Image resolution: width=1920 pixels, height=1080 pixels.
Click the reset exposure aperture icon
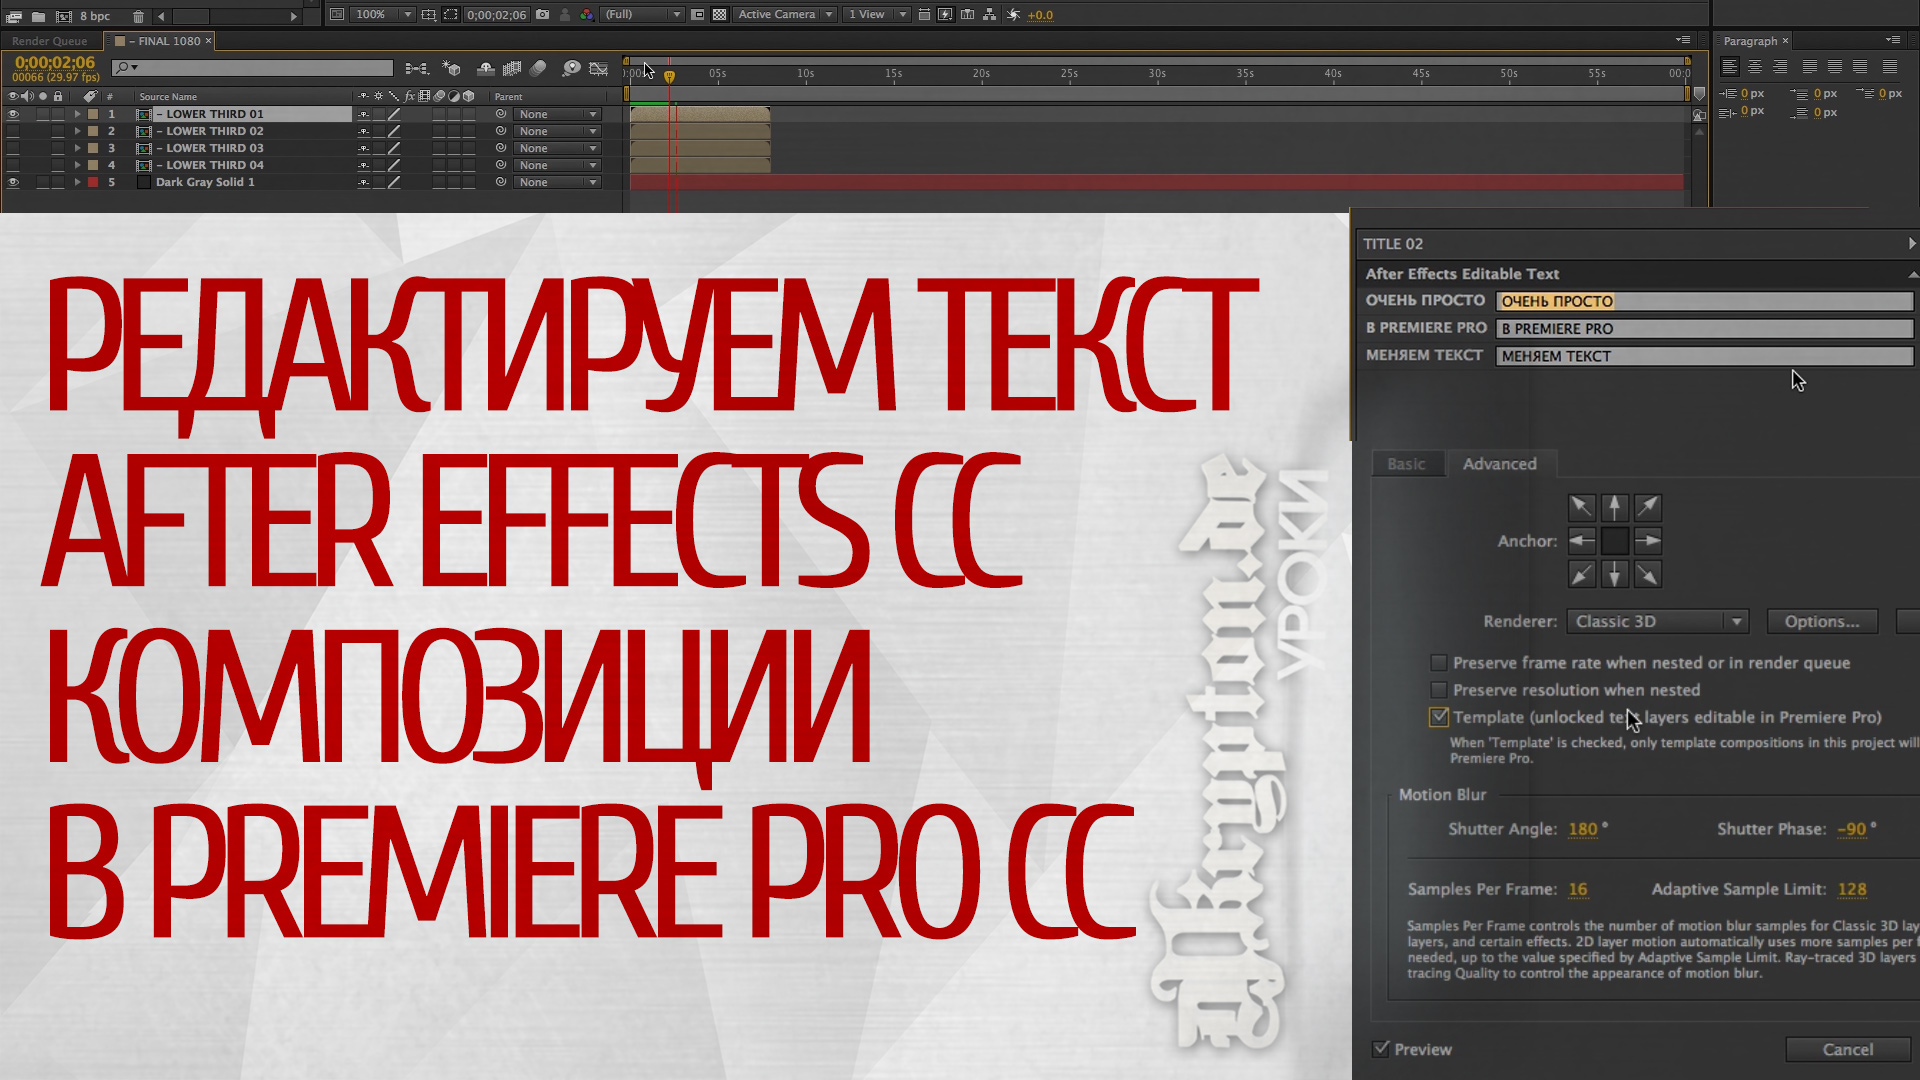(1014, 15)
